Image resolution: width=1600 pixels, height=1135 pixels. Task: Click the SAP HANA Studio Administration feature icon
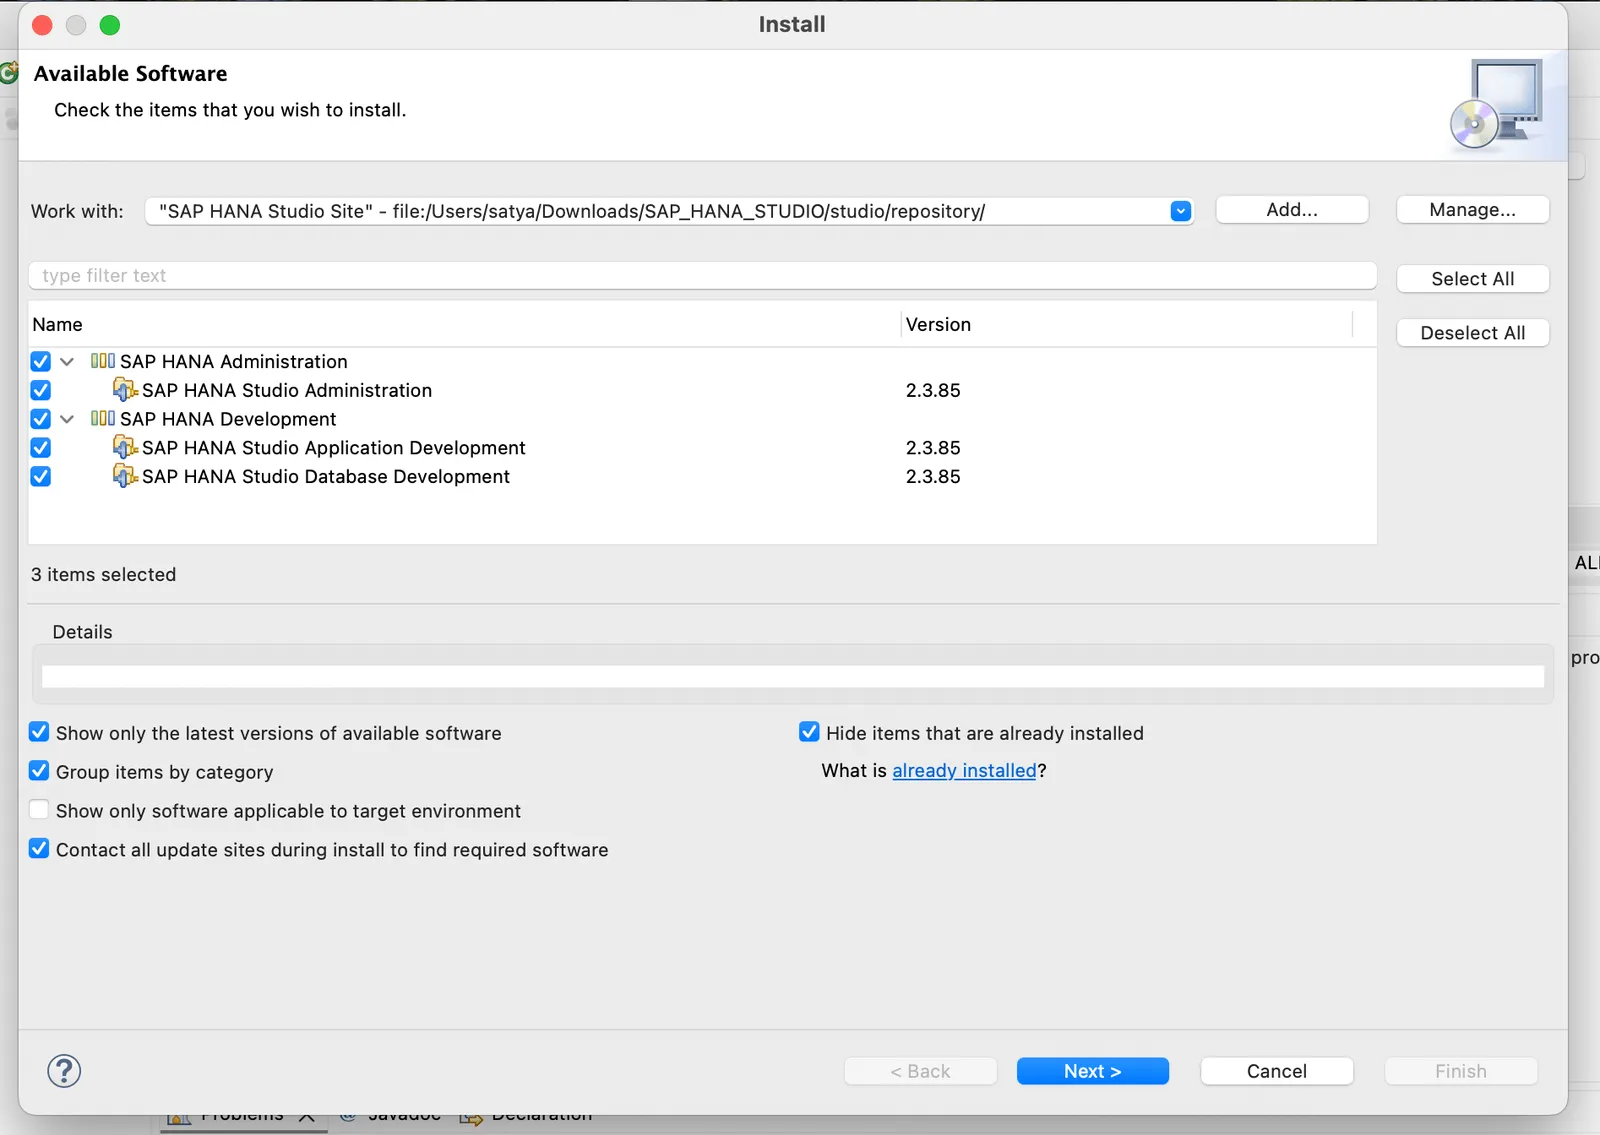click(125, 390)
